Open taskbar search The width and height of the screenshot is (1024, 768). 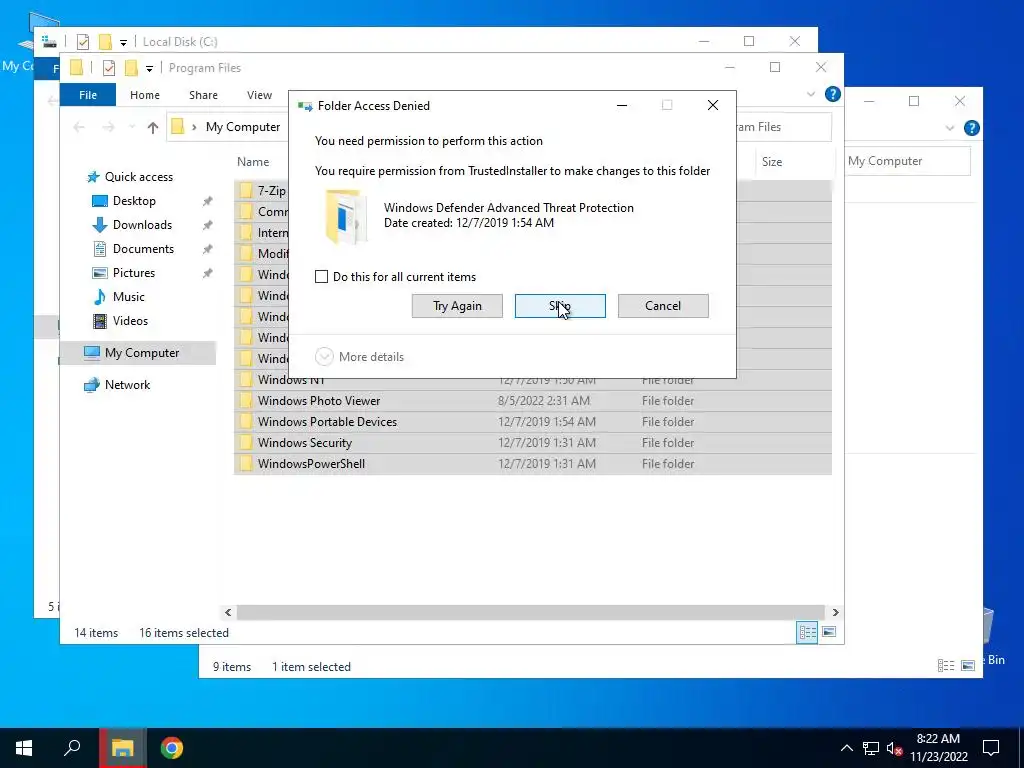[x=72, y=748]
